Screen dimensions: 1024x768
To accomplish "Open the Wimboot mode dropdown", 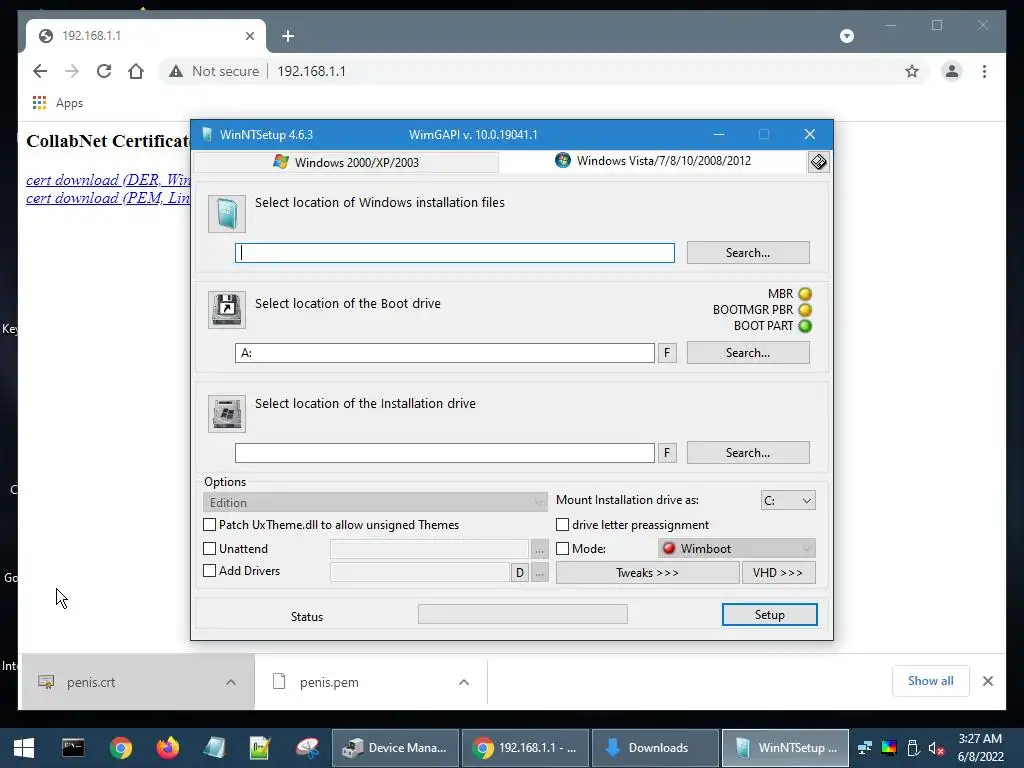I will [x=737, y=549].
